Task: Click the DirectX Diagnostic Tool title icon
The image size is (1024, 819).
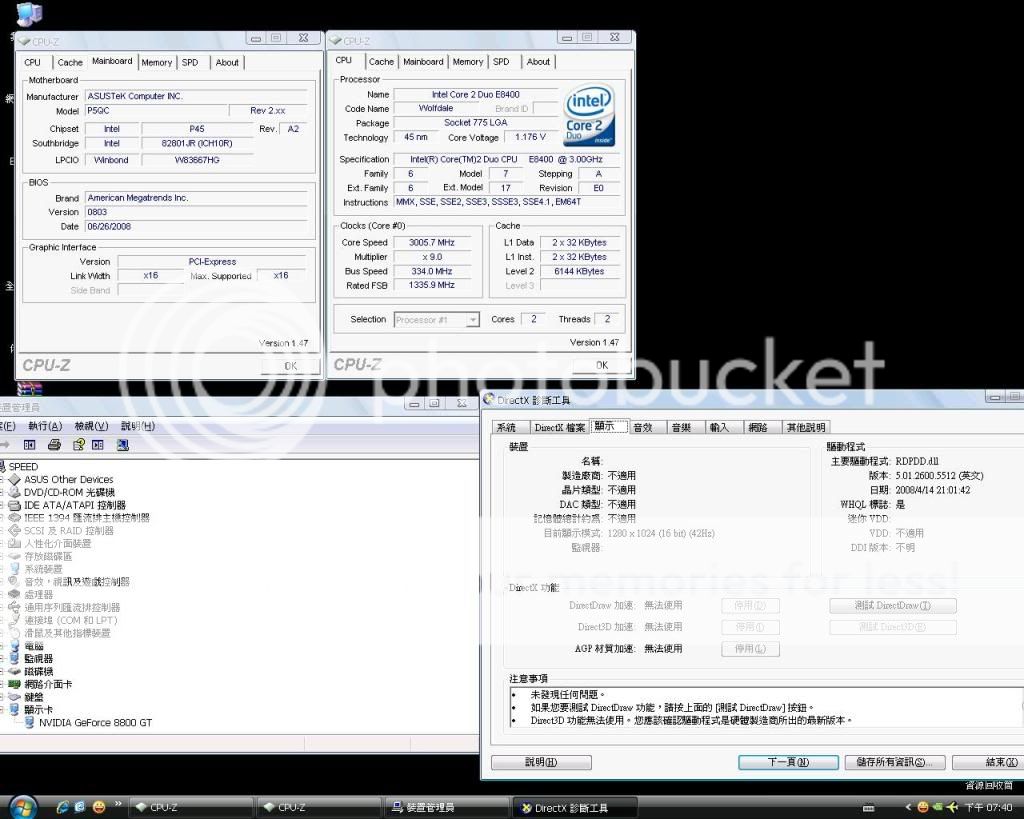Action: 489,400
